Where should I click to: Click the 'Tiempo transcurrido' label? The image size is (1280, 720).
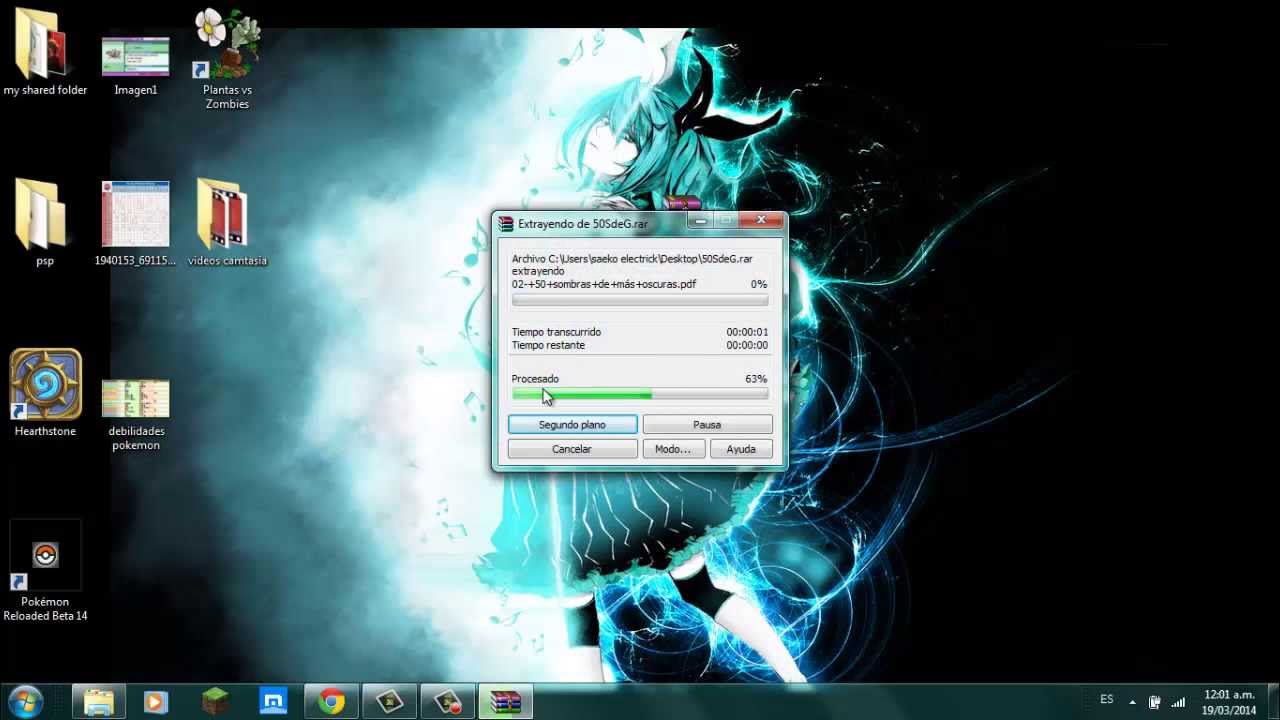pyautogui.click(x=556, y=332)
